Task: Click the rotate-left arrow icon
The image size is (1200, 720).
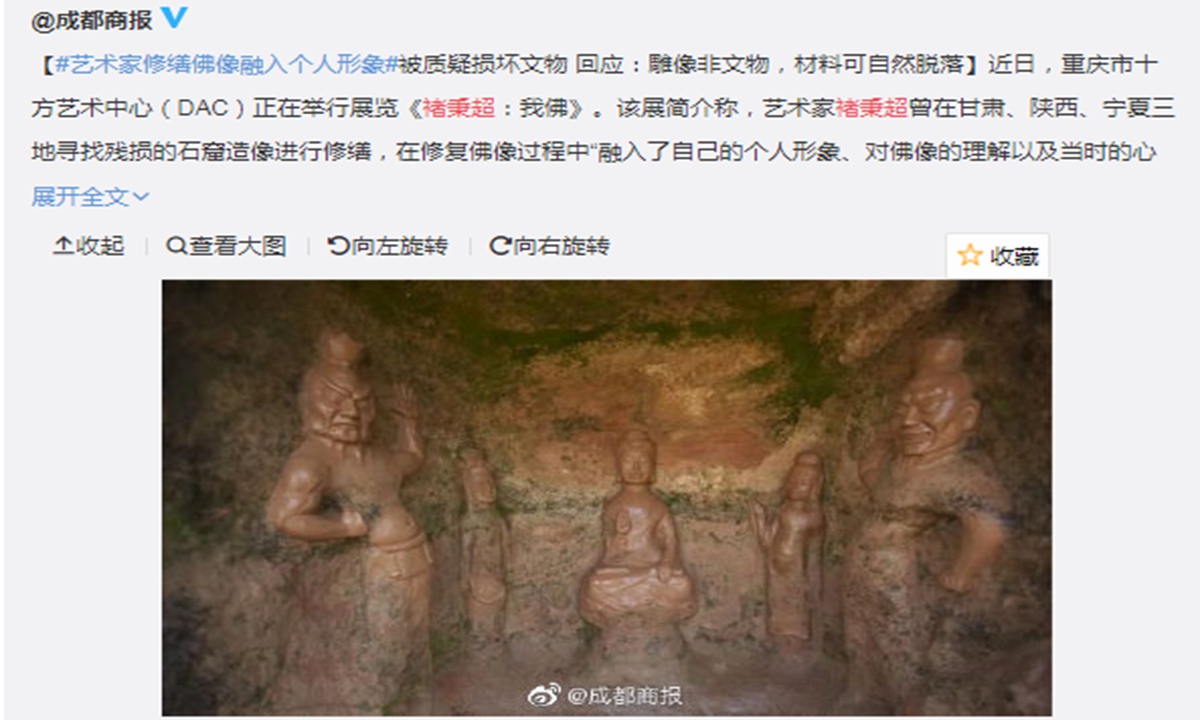Action: click(x=338, y=246)
